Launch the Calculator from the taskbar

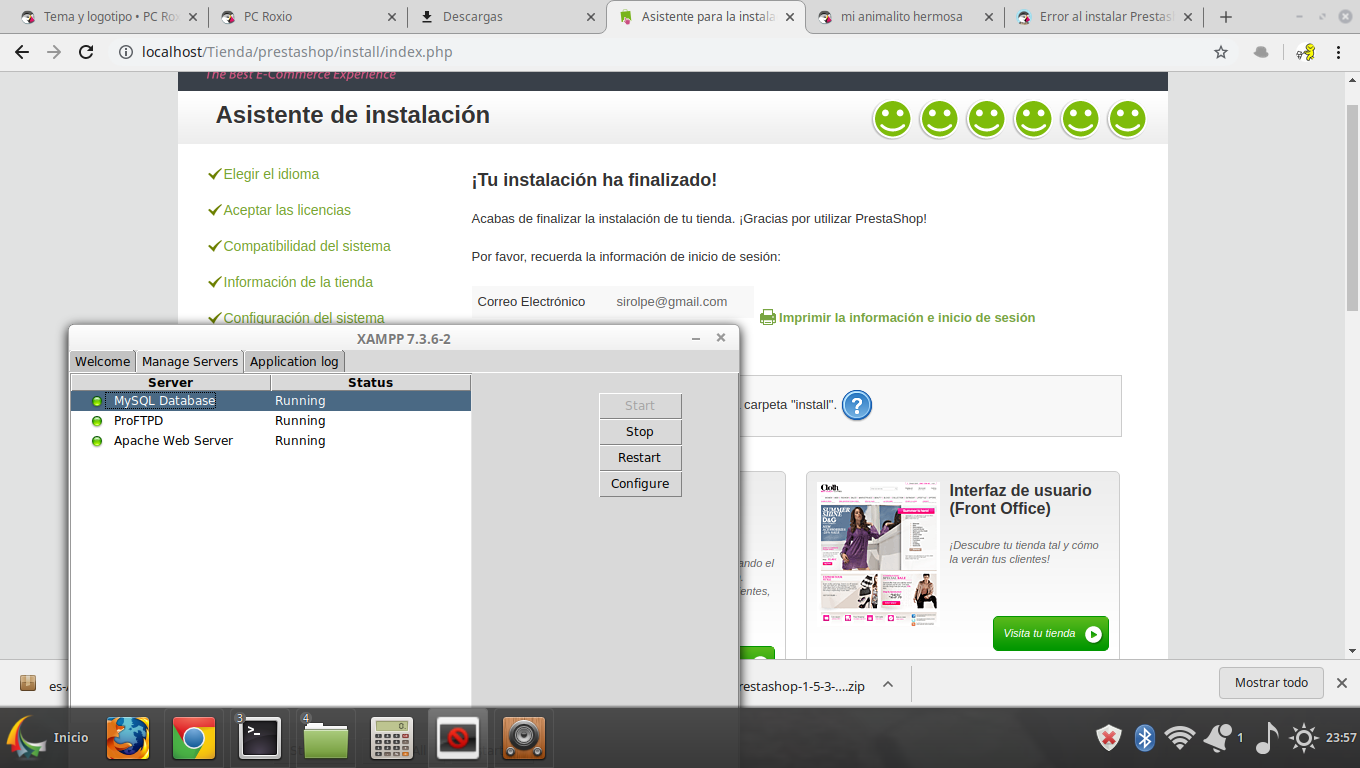[x=392, y=738]
